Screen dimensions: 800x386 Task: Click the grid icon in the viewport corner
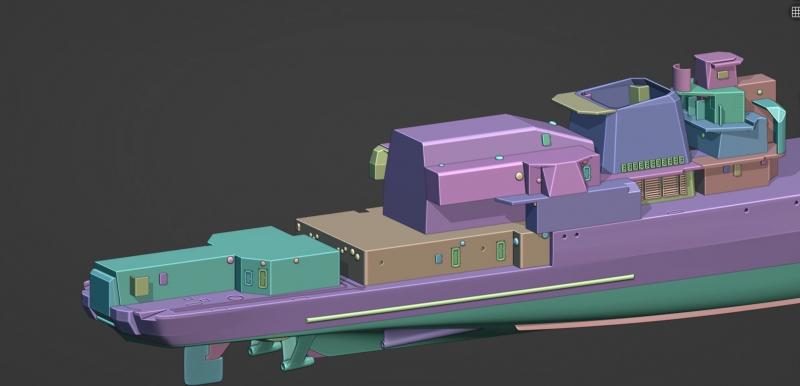(795, 12)
